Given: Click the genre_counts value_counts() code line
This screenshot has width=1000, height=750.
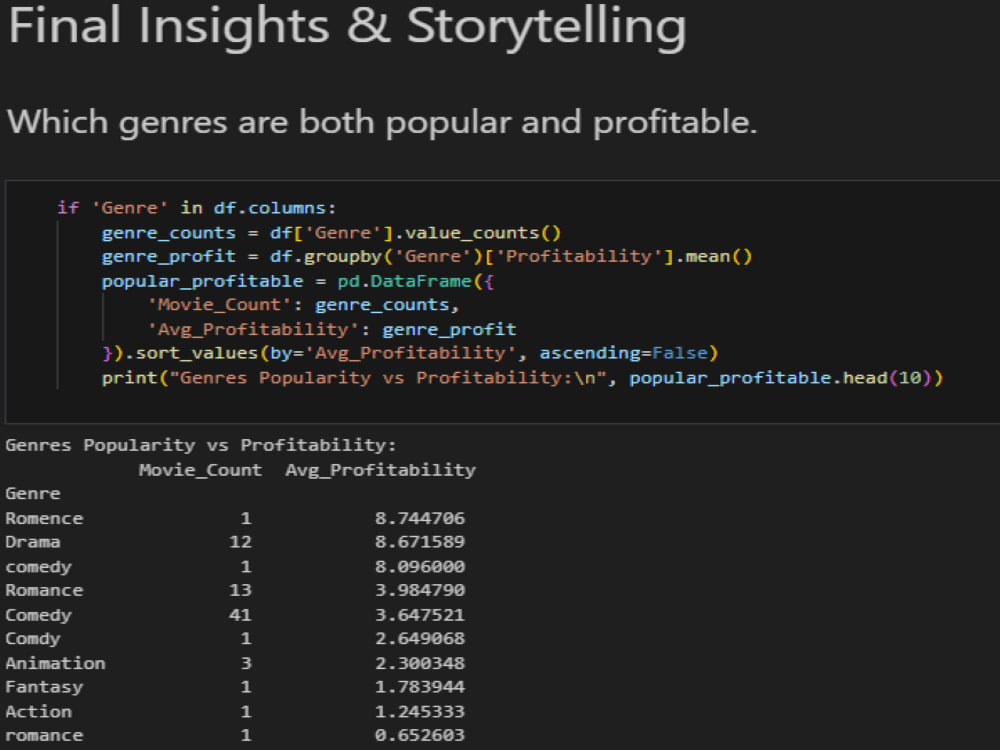Looking at the screenshot, I should click(x=331, y=233).
